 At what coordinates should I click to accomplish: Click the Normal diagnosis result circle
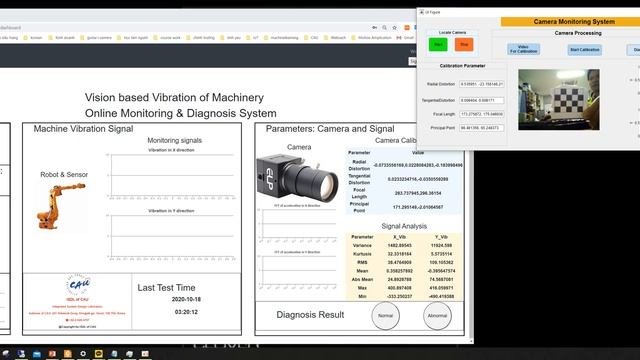point(385,316)
